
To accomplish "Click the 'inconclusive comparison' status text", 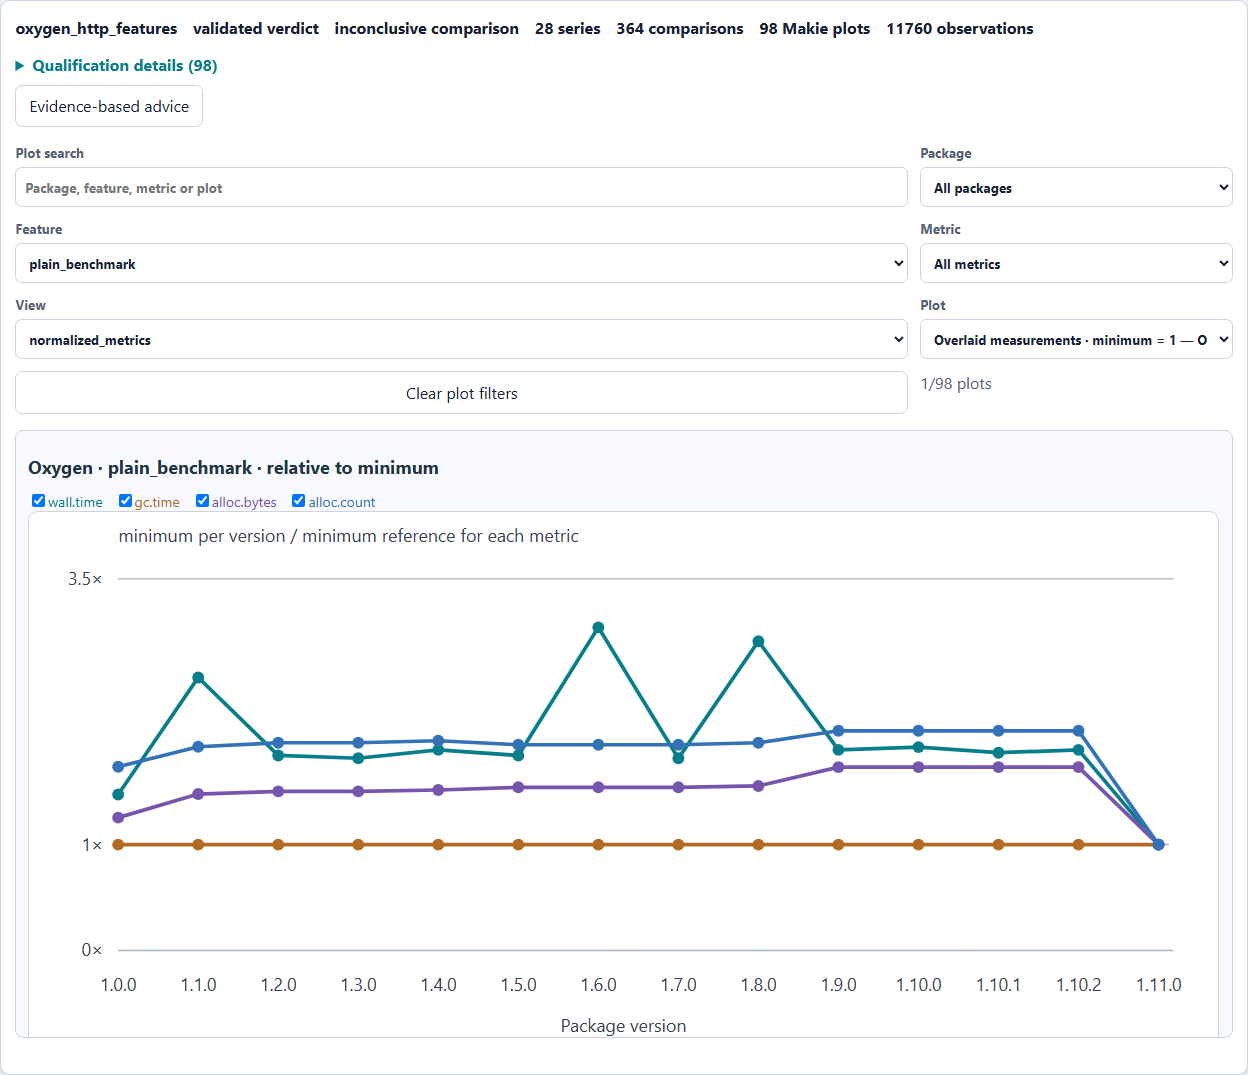I will (x=427, y=29).
